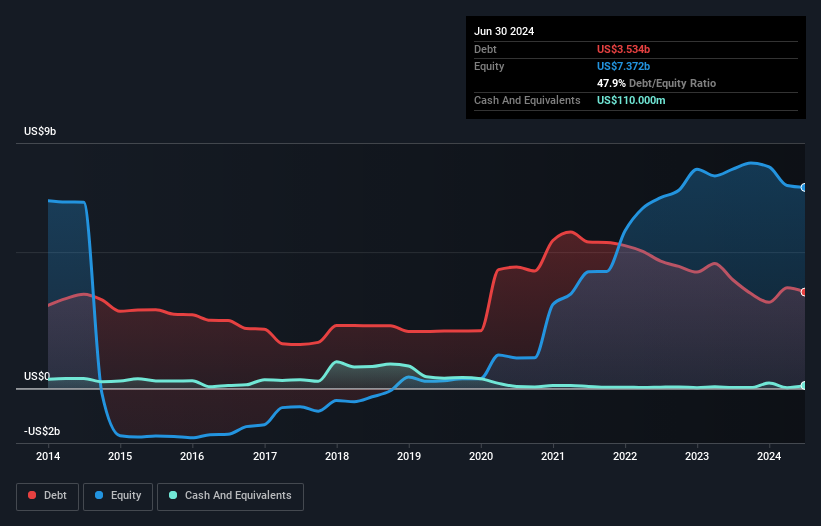Click the 2023 x-axis label
Image resolution: width=821 pixels, height=526 pixels.
tap(697, 456)
